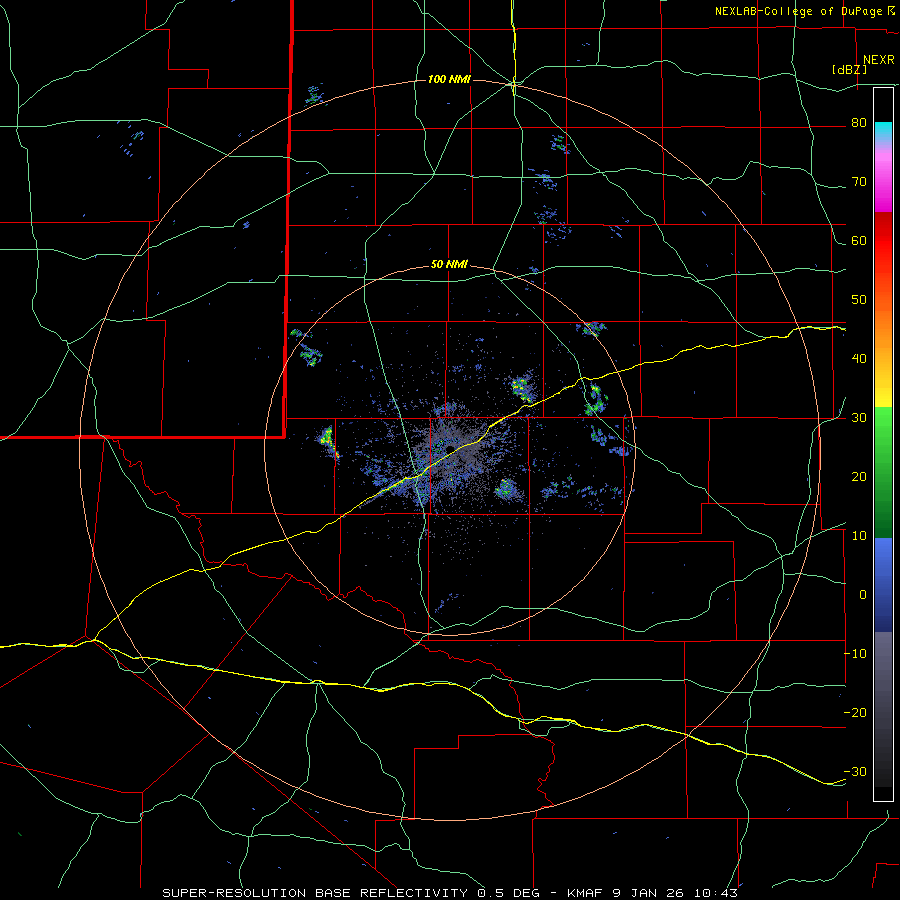Click the -30 value on the dBZ scale

(x=855, y=772)
